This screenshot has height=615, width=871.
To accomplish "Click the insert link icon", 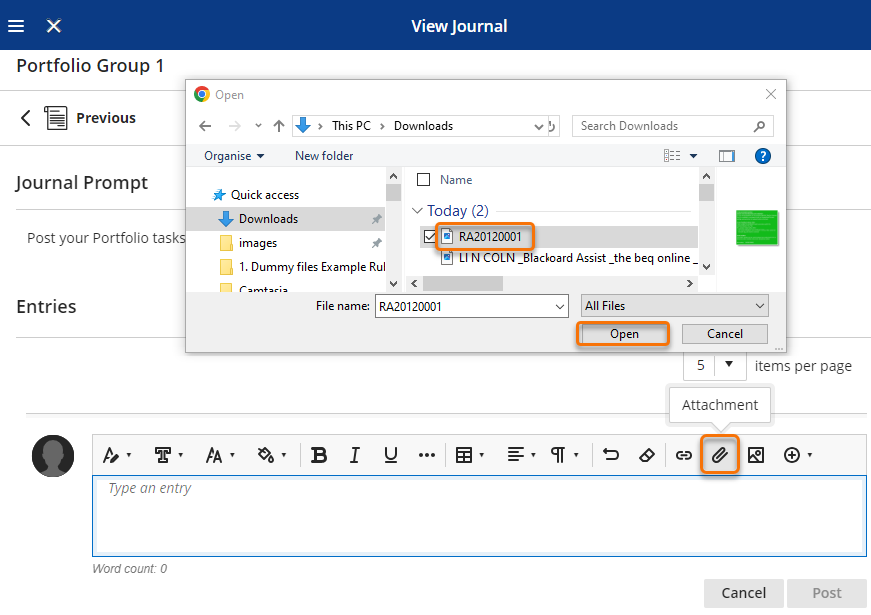I will click(x=683, y=455).
